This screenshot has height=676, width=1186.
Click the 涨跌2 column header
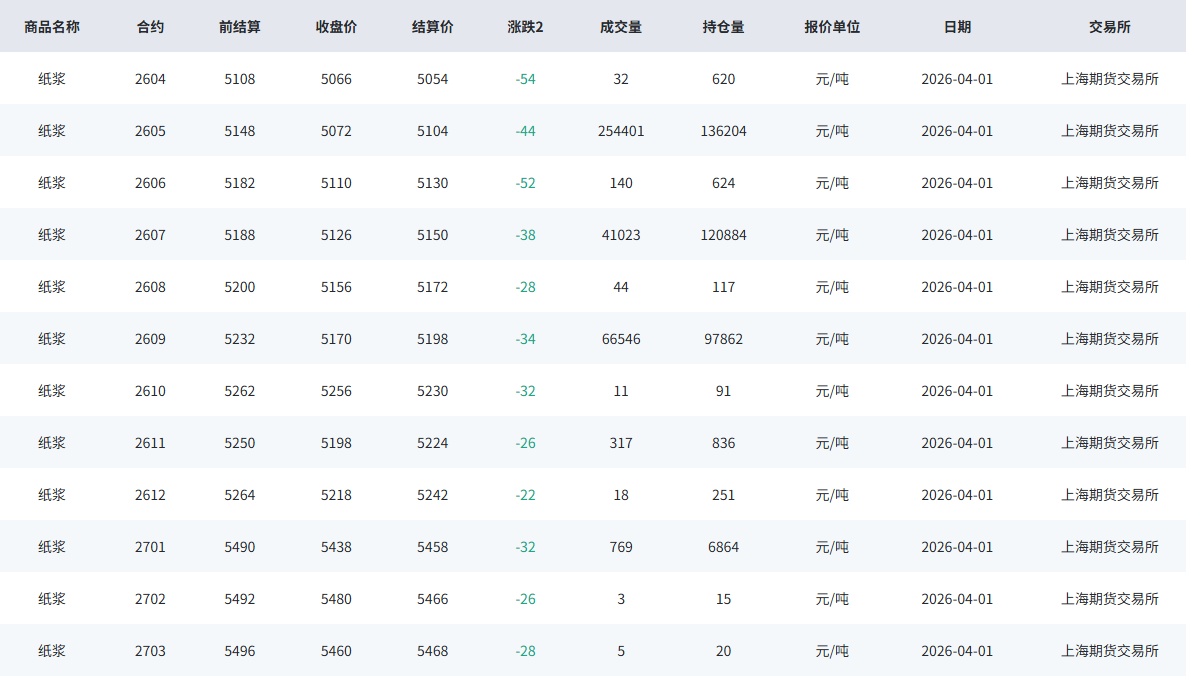tap(525, 27)
